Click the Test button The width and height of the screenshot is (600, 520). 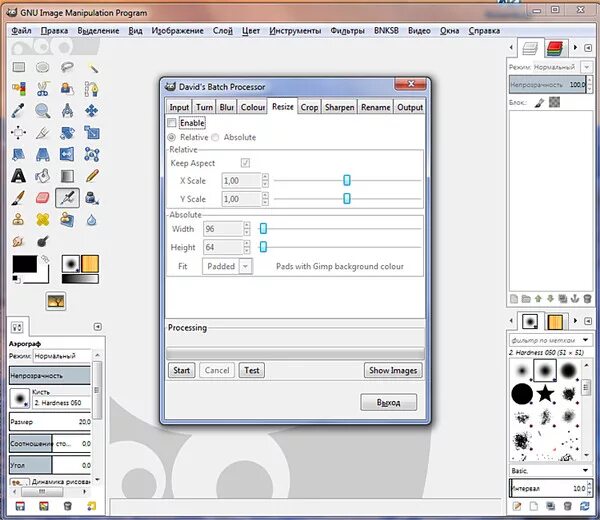[x=252, y=370]
